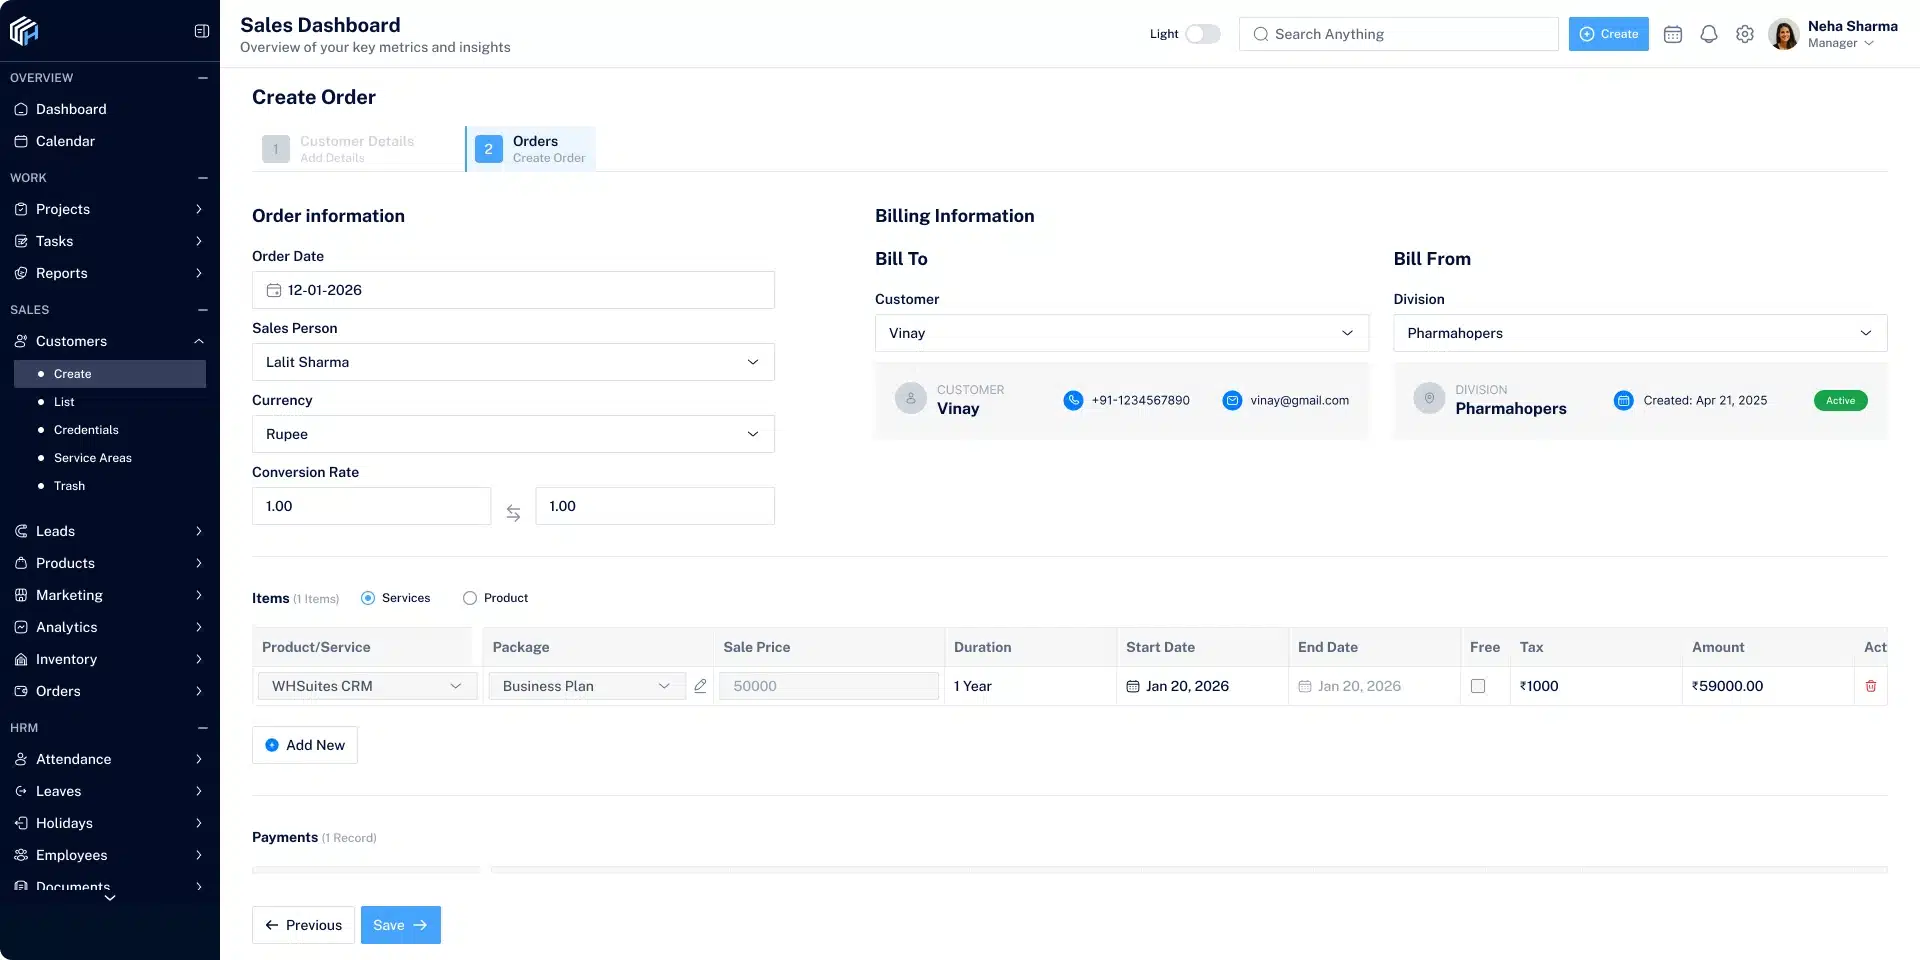This screenshot has height=960, width=1920.
Task: Collapse the SALES sidebar section
Action: pyautogui.click(x=203, y=310)
